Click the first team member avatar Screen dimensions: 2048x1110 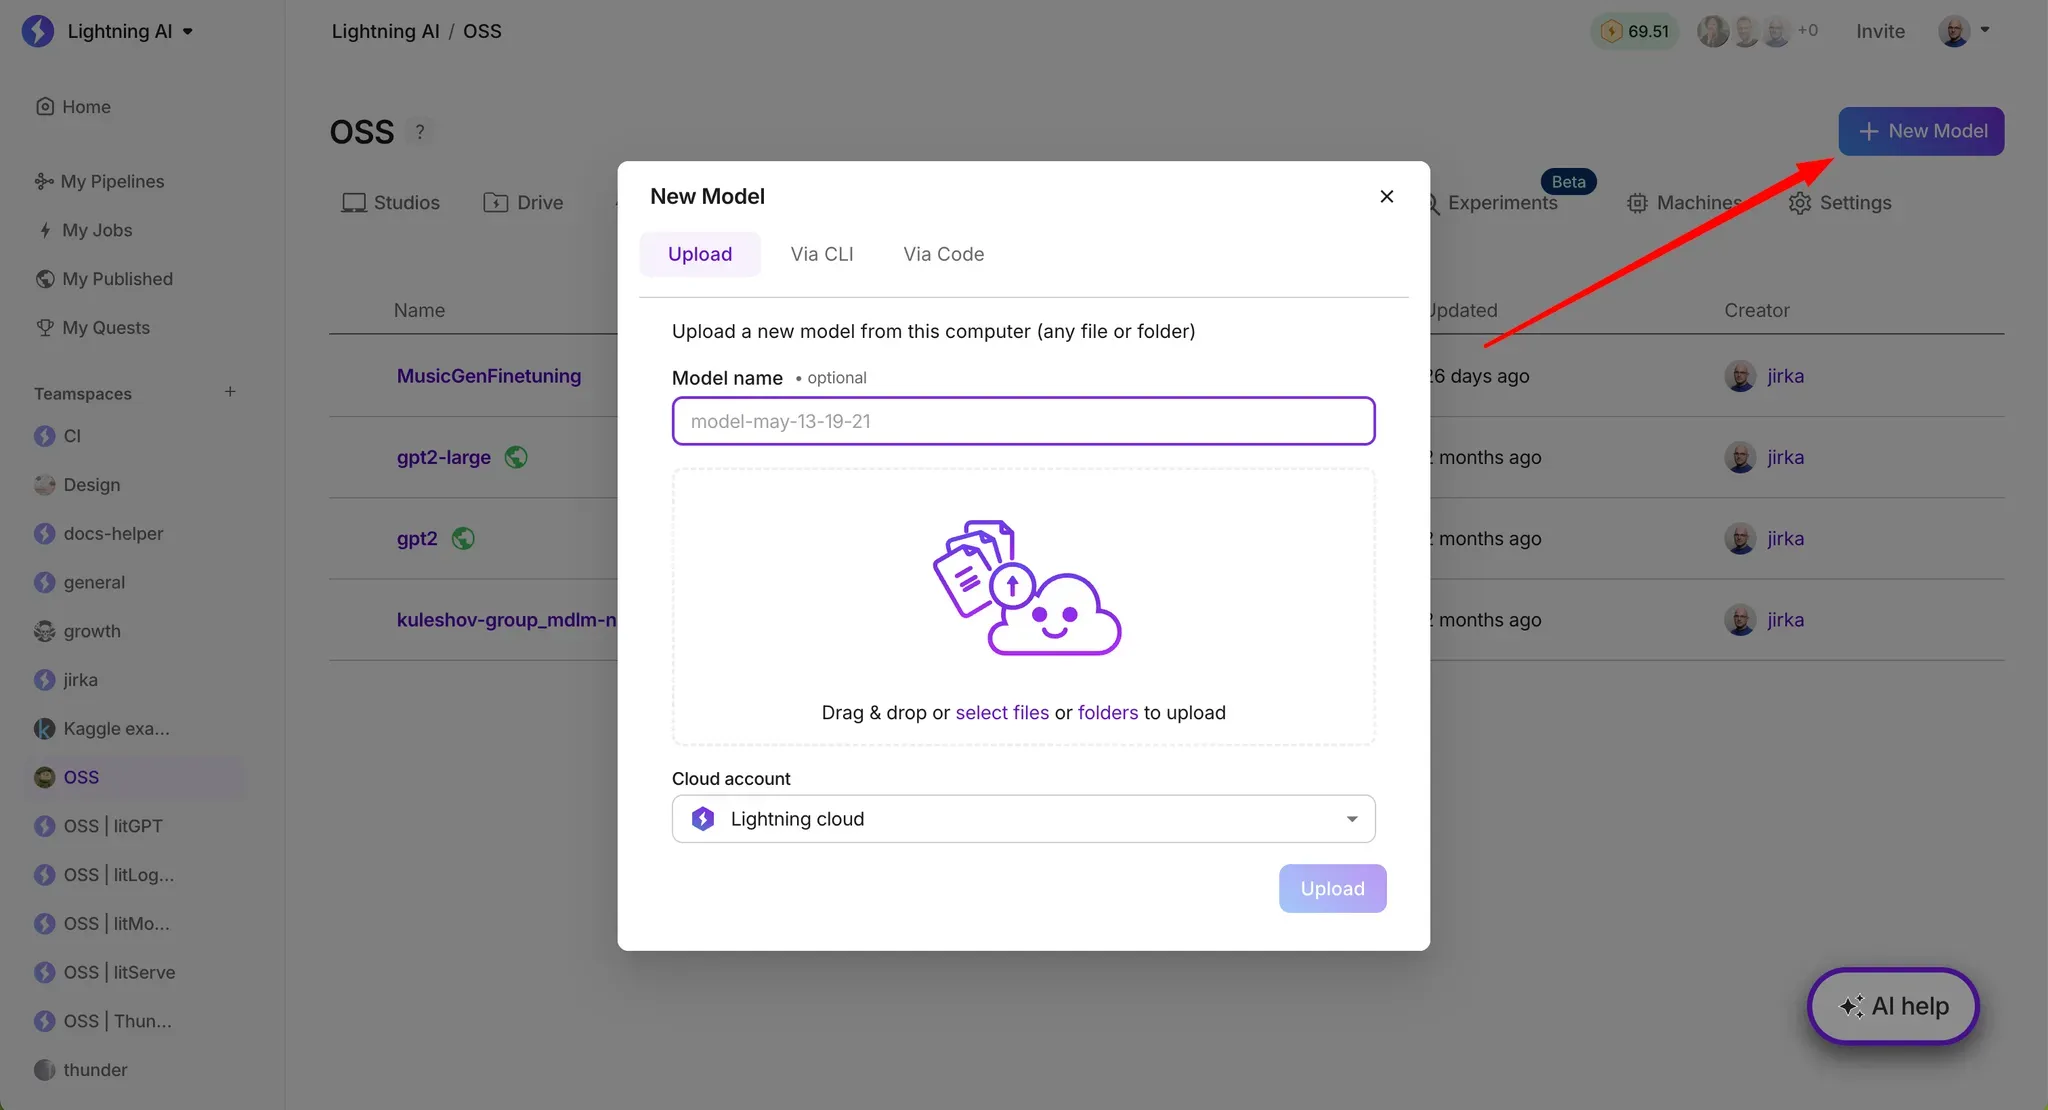coord(1713,31)
